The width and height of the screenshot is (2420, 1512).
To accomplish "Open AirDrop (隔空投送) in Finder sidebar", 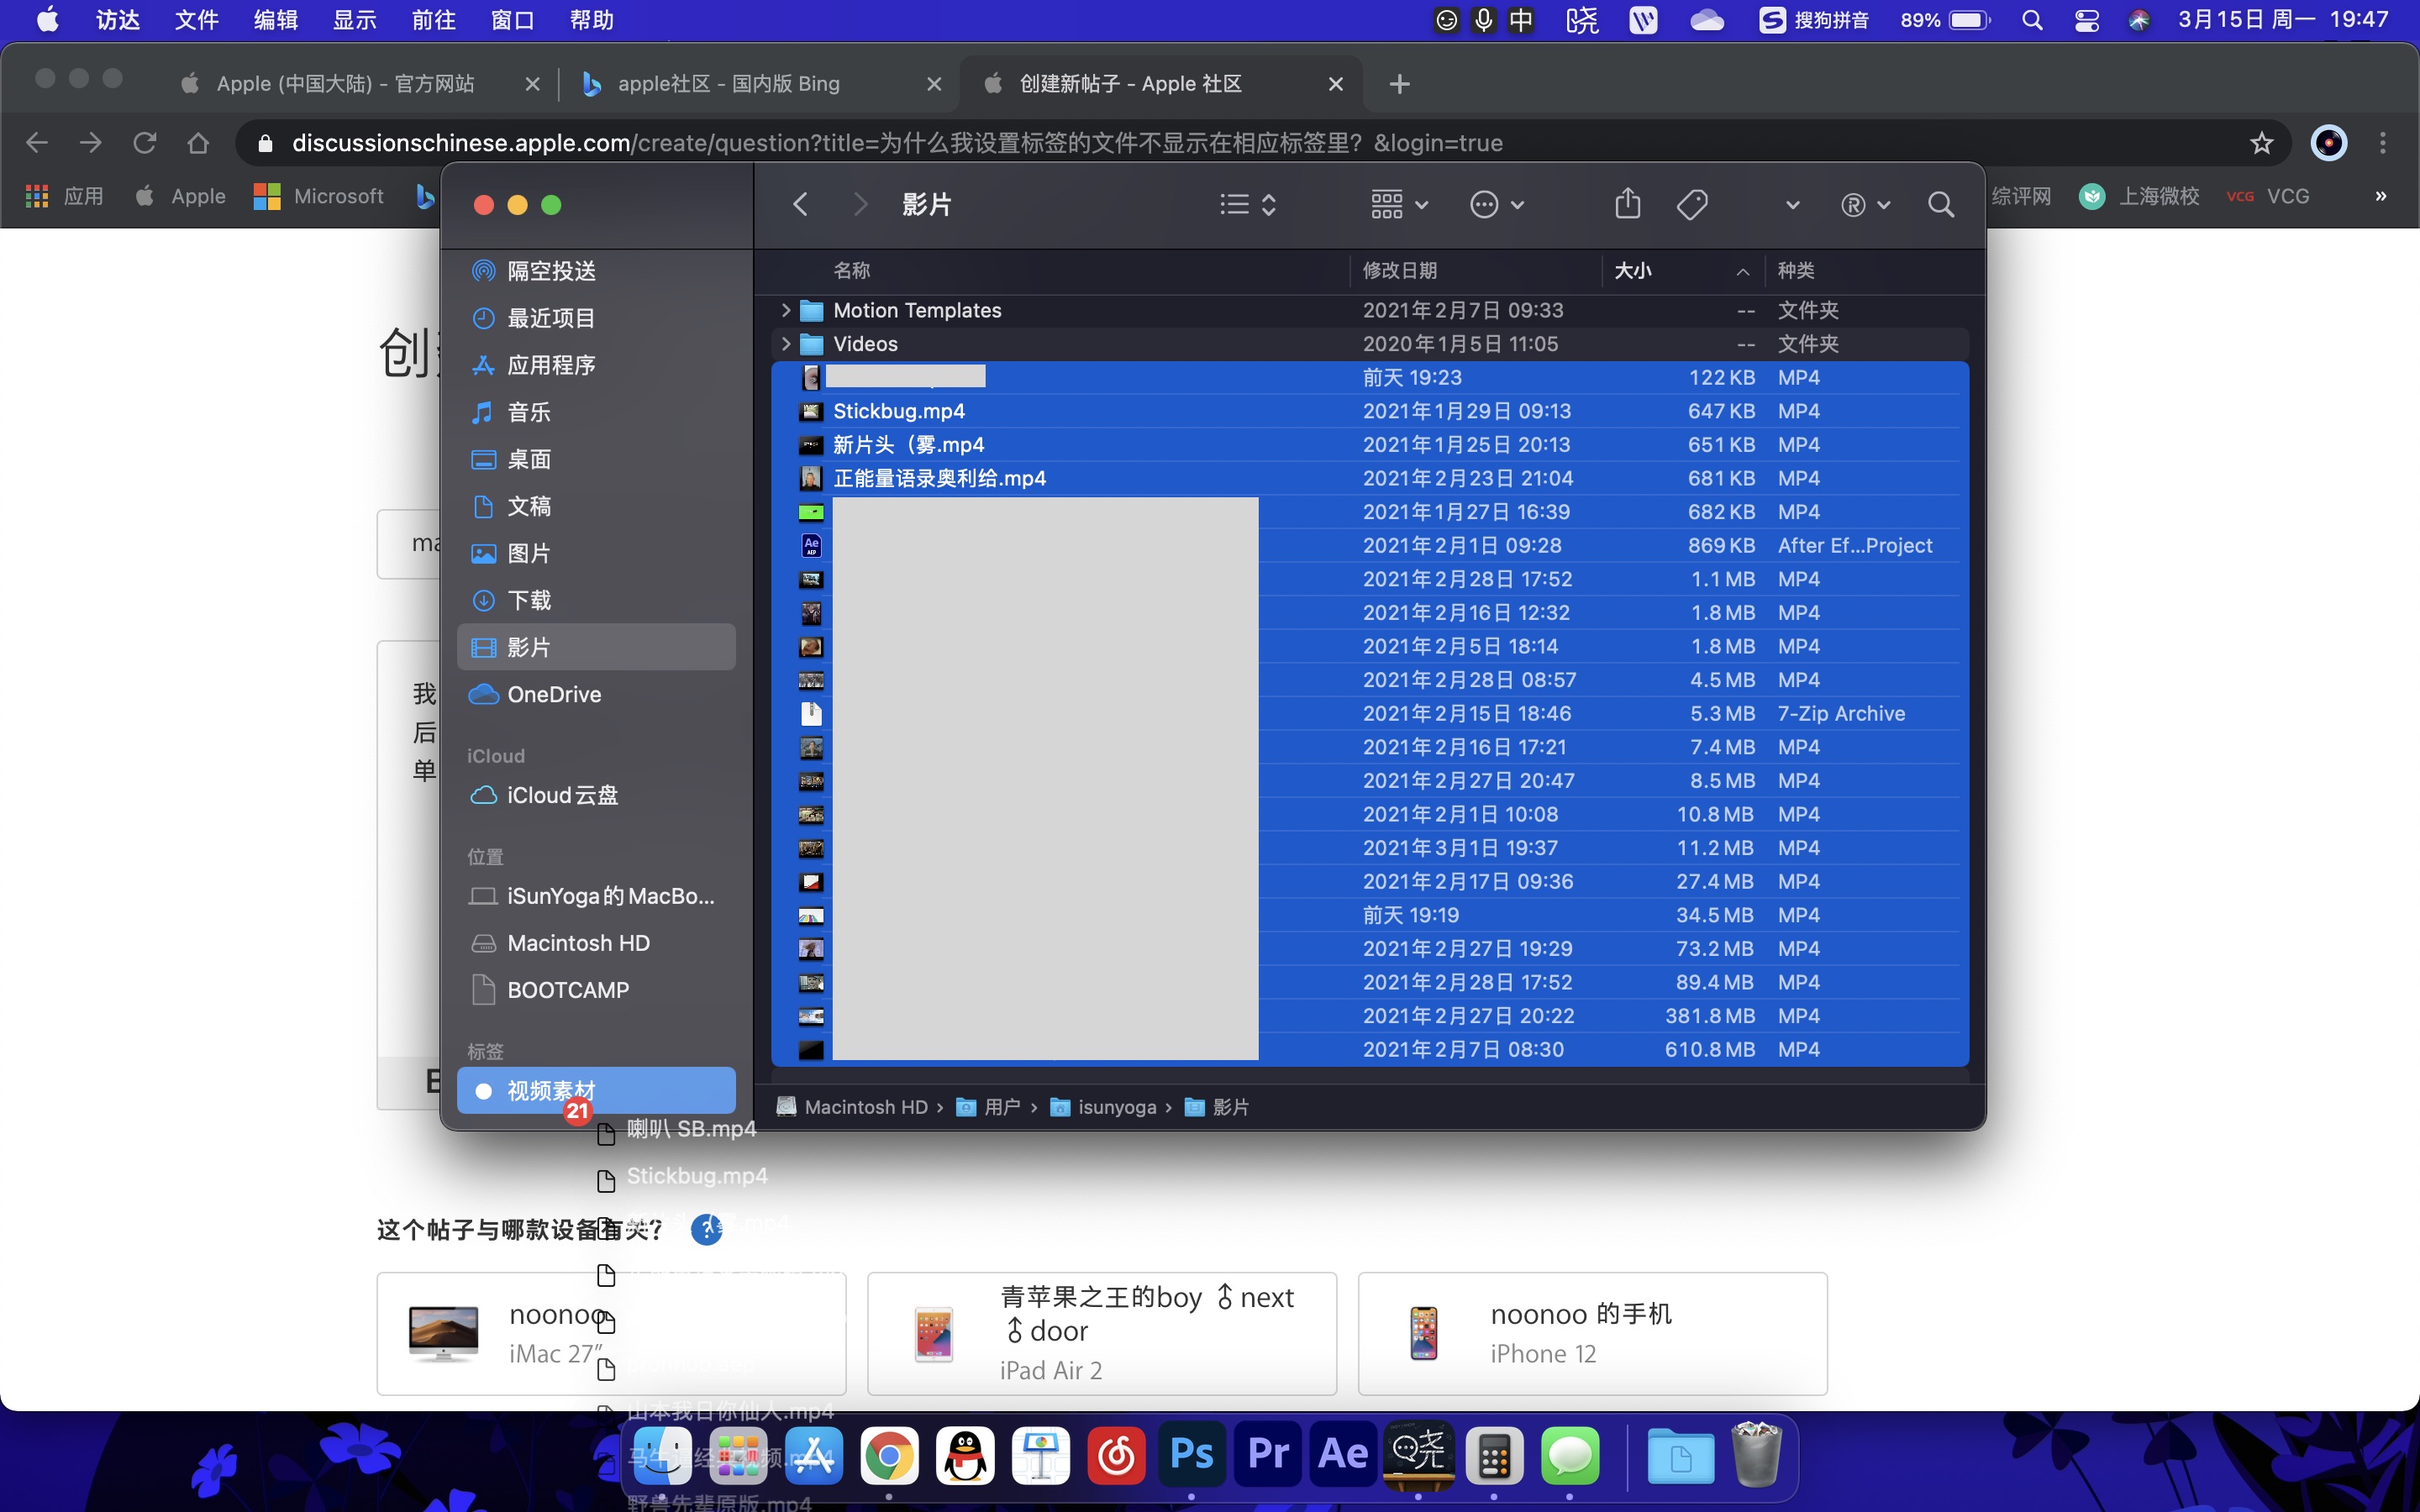I will [x=551, y=271].
